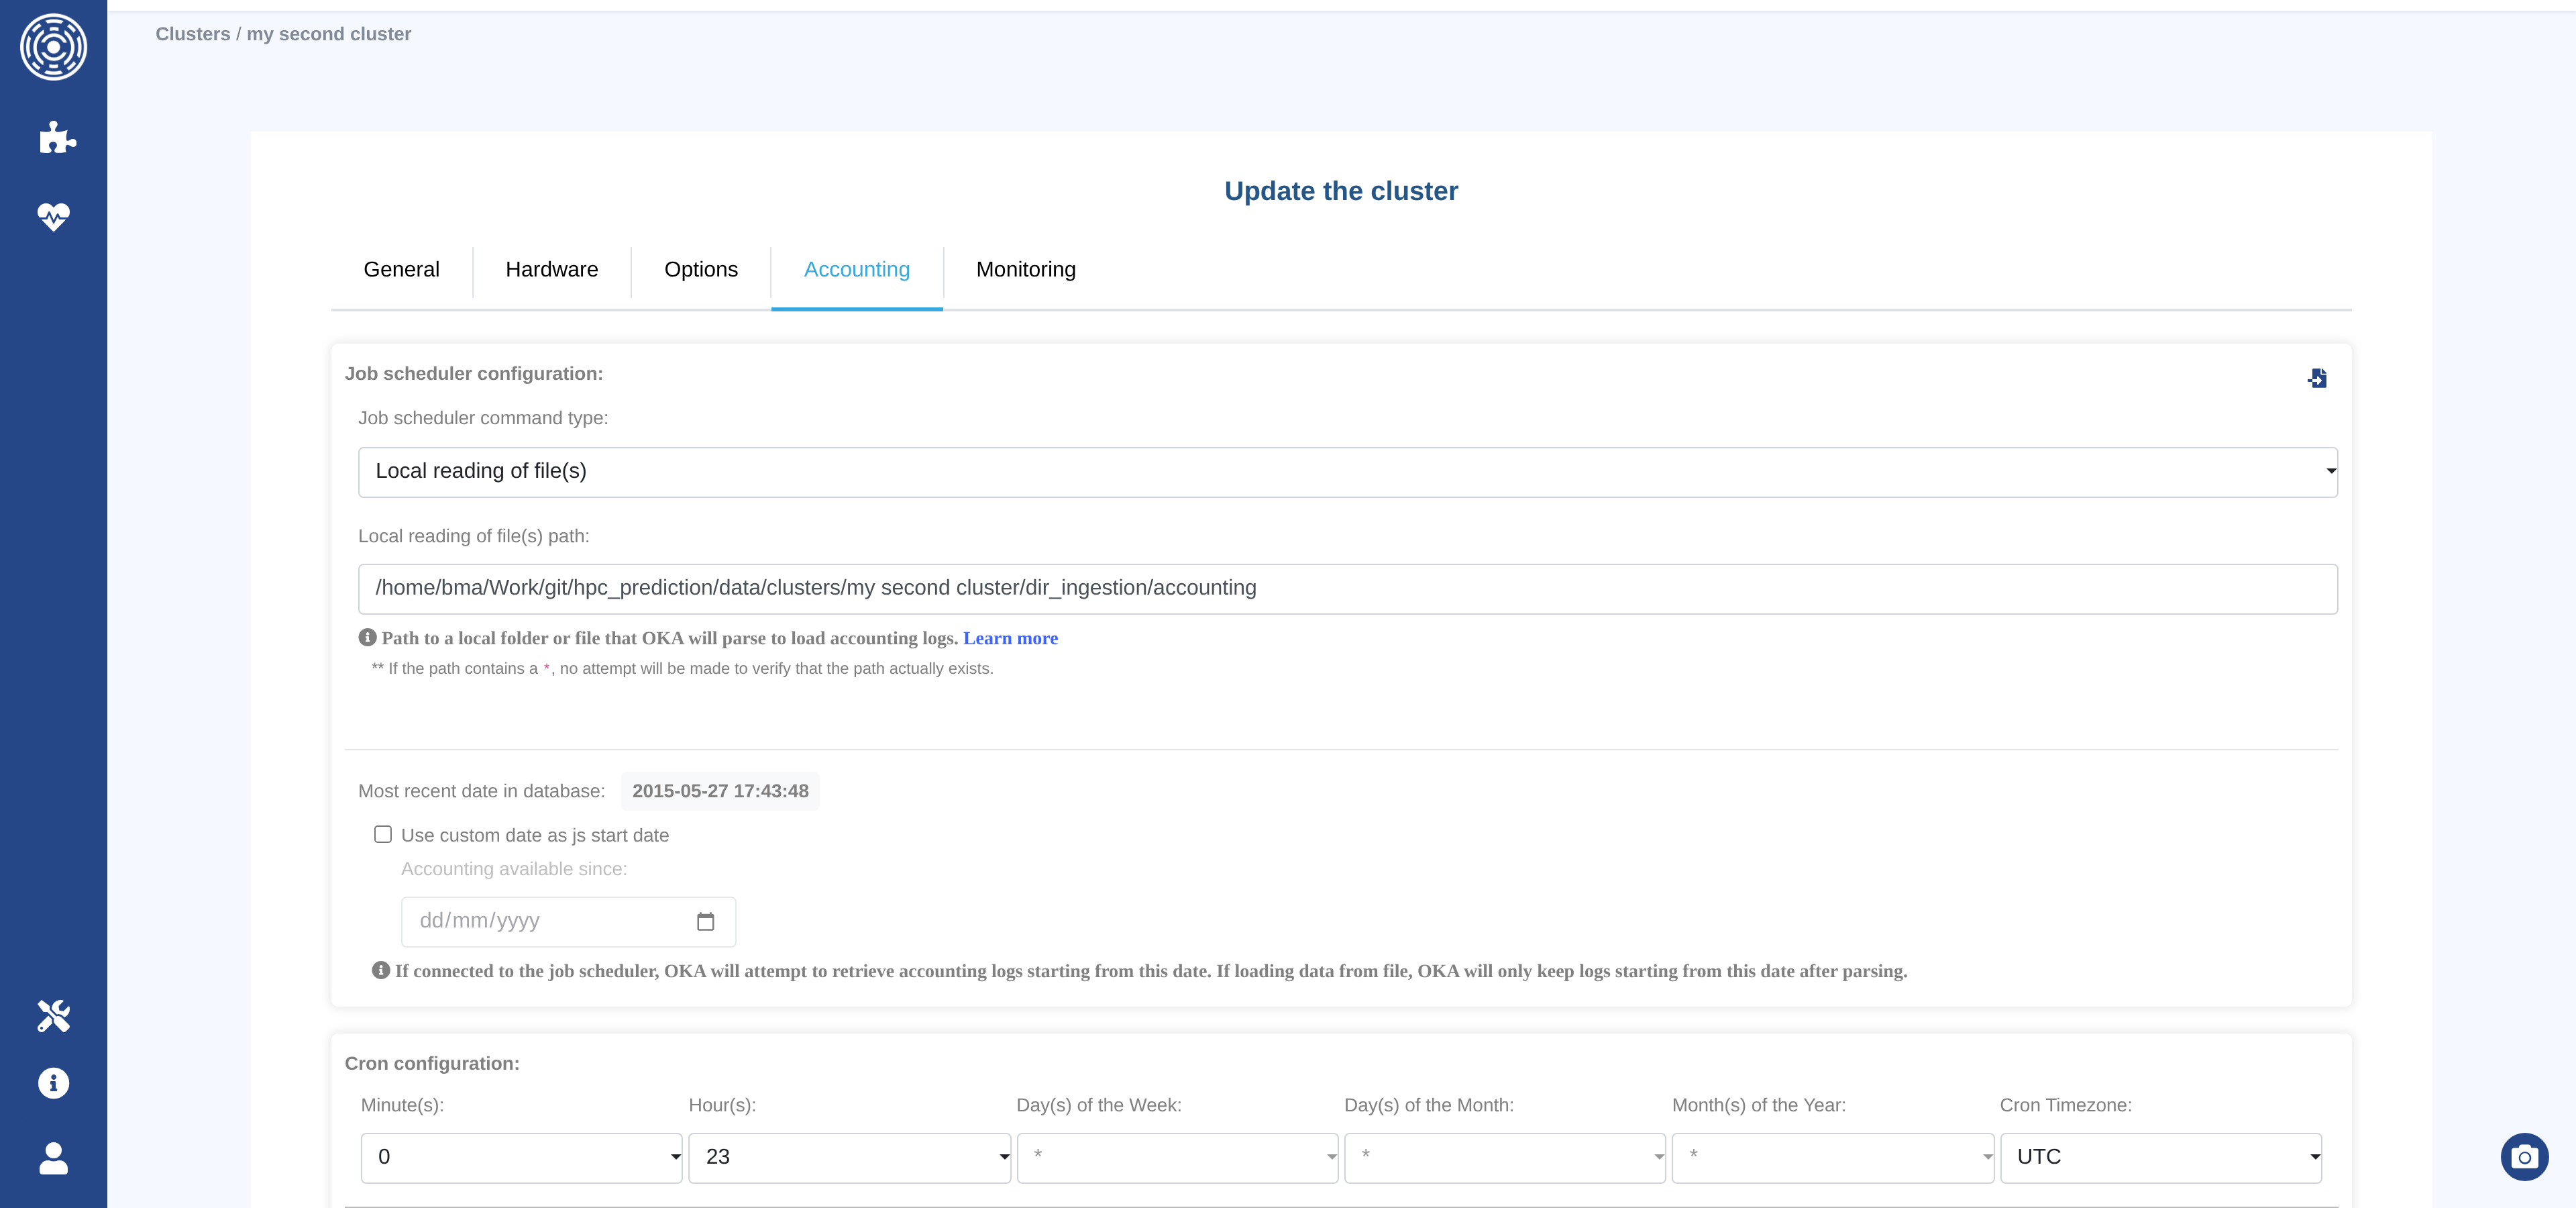Open the Minute(s) cron dropdown

tap(521, 1157)
